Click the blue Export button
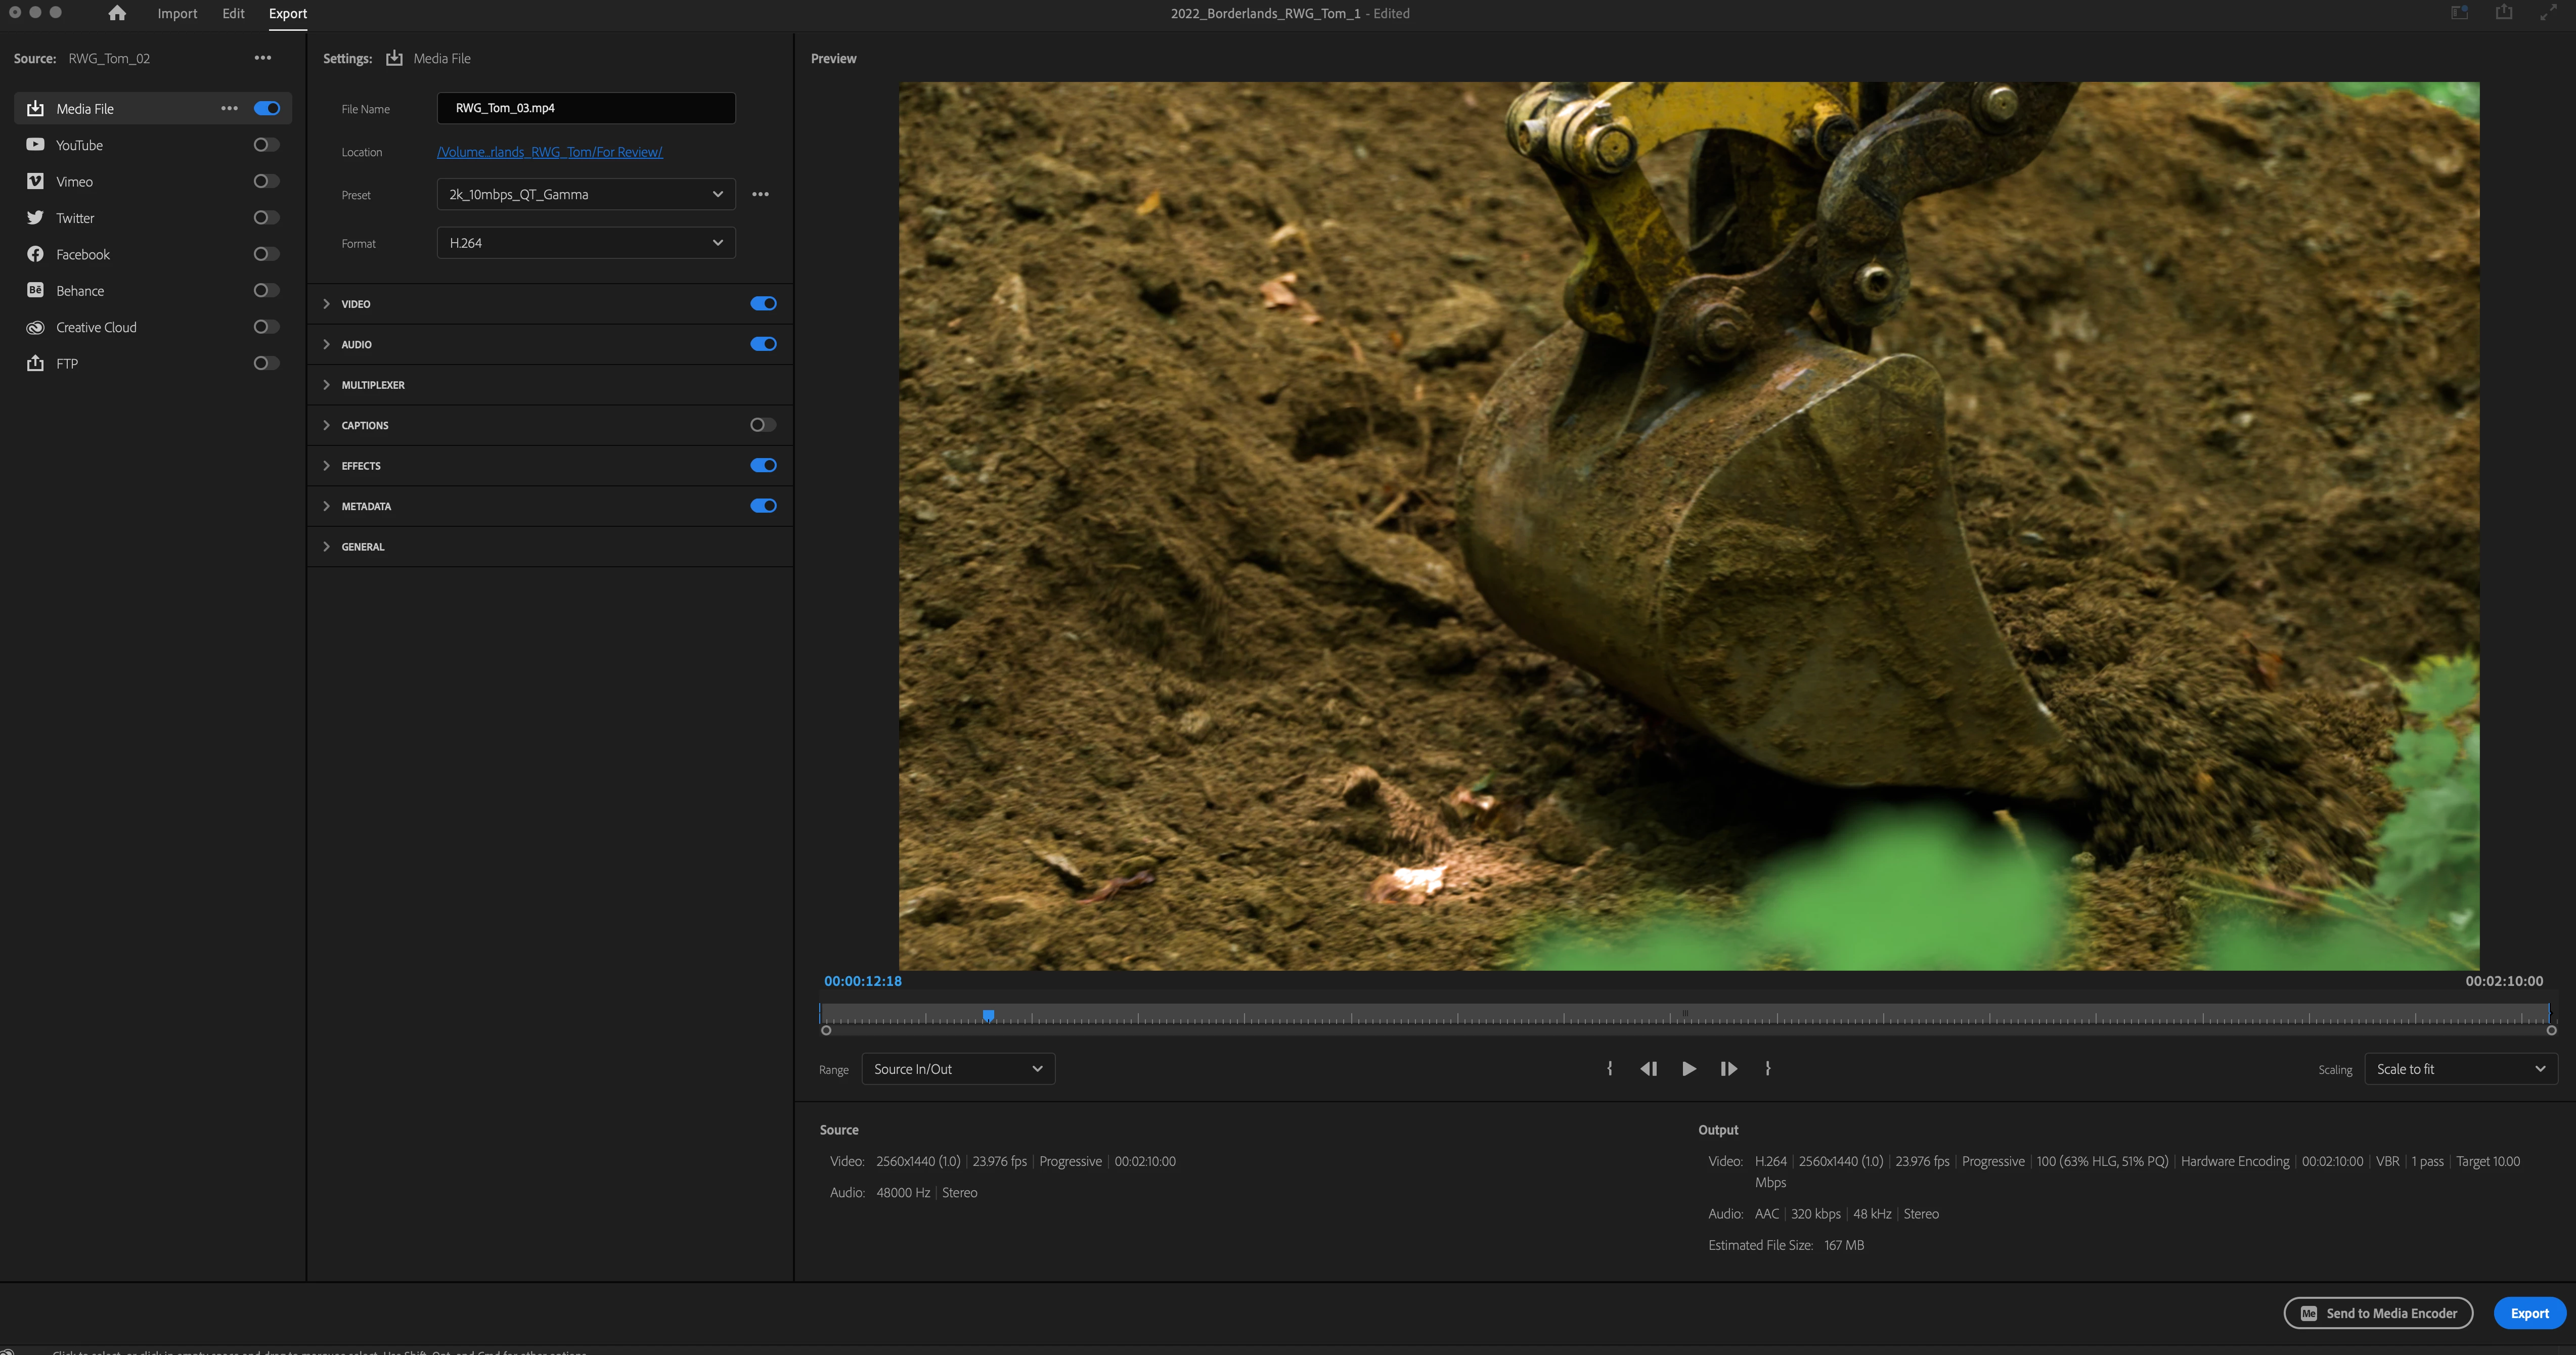The height and width of the screenshot is (1355, 2576). [2529, 1313]
